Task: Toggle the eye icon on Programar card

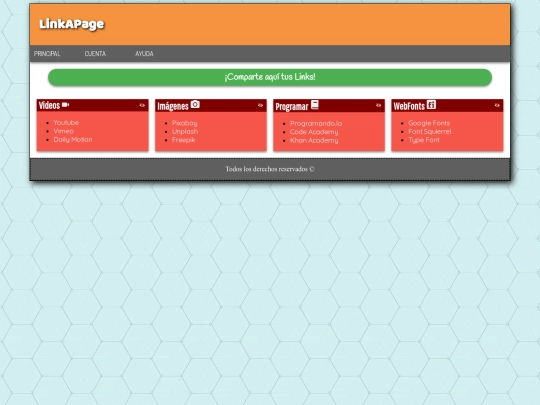Action: [x=378, y=105]
